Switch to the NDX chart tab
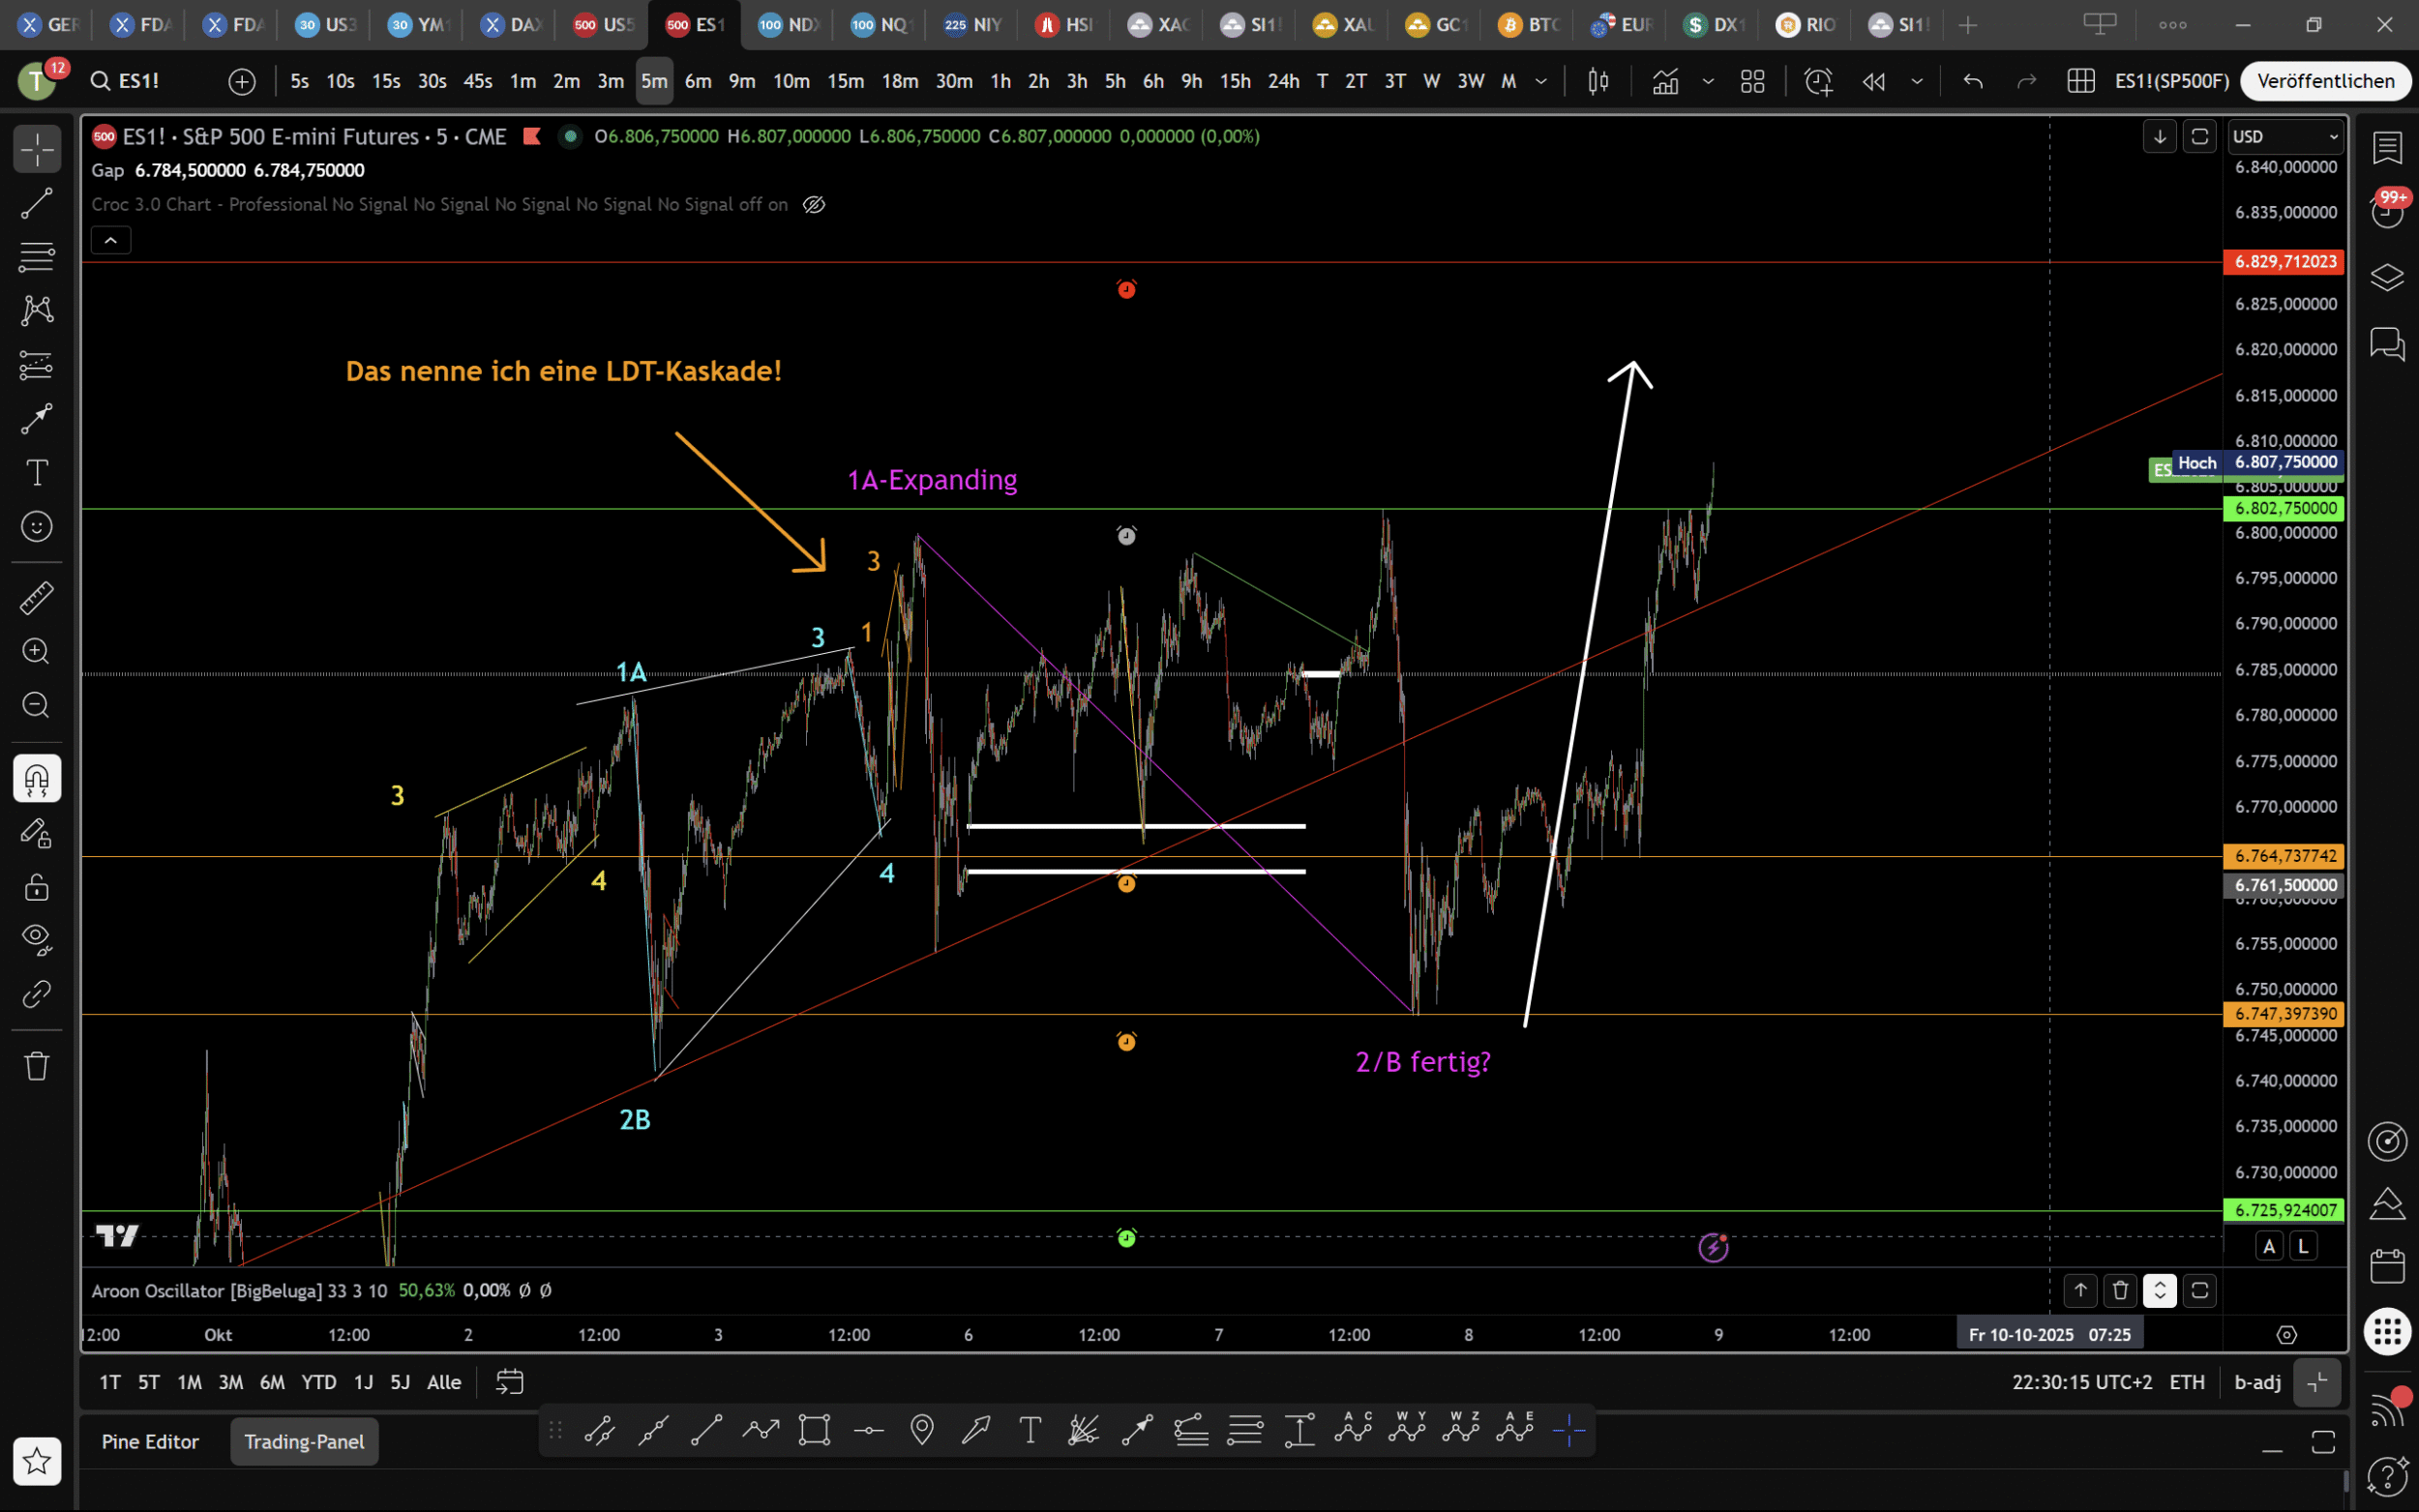 (788, 25)
